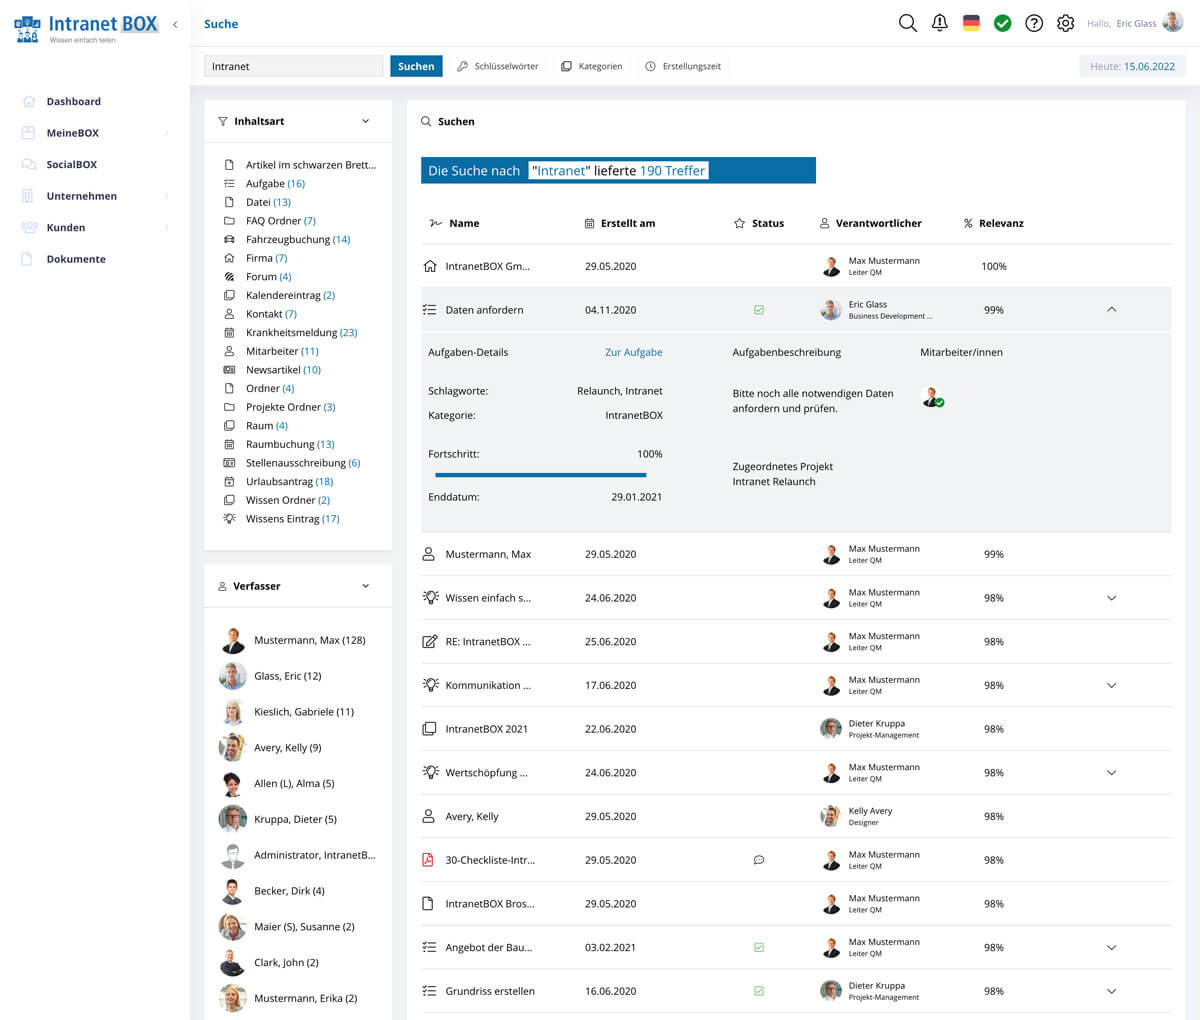Image resolution: width=1200 pixels, height=1020 pixels.
Task: Open Kunden in the sidebar
Action: pyautogui.click(x=66, y=227)
